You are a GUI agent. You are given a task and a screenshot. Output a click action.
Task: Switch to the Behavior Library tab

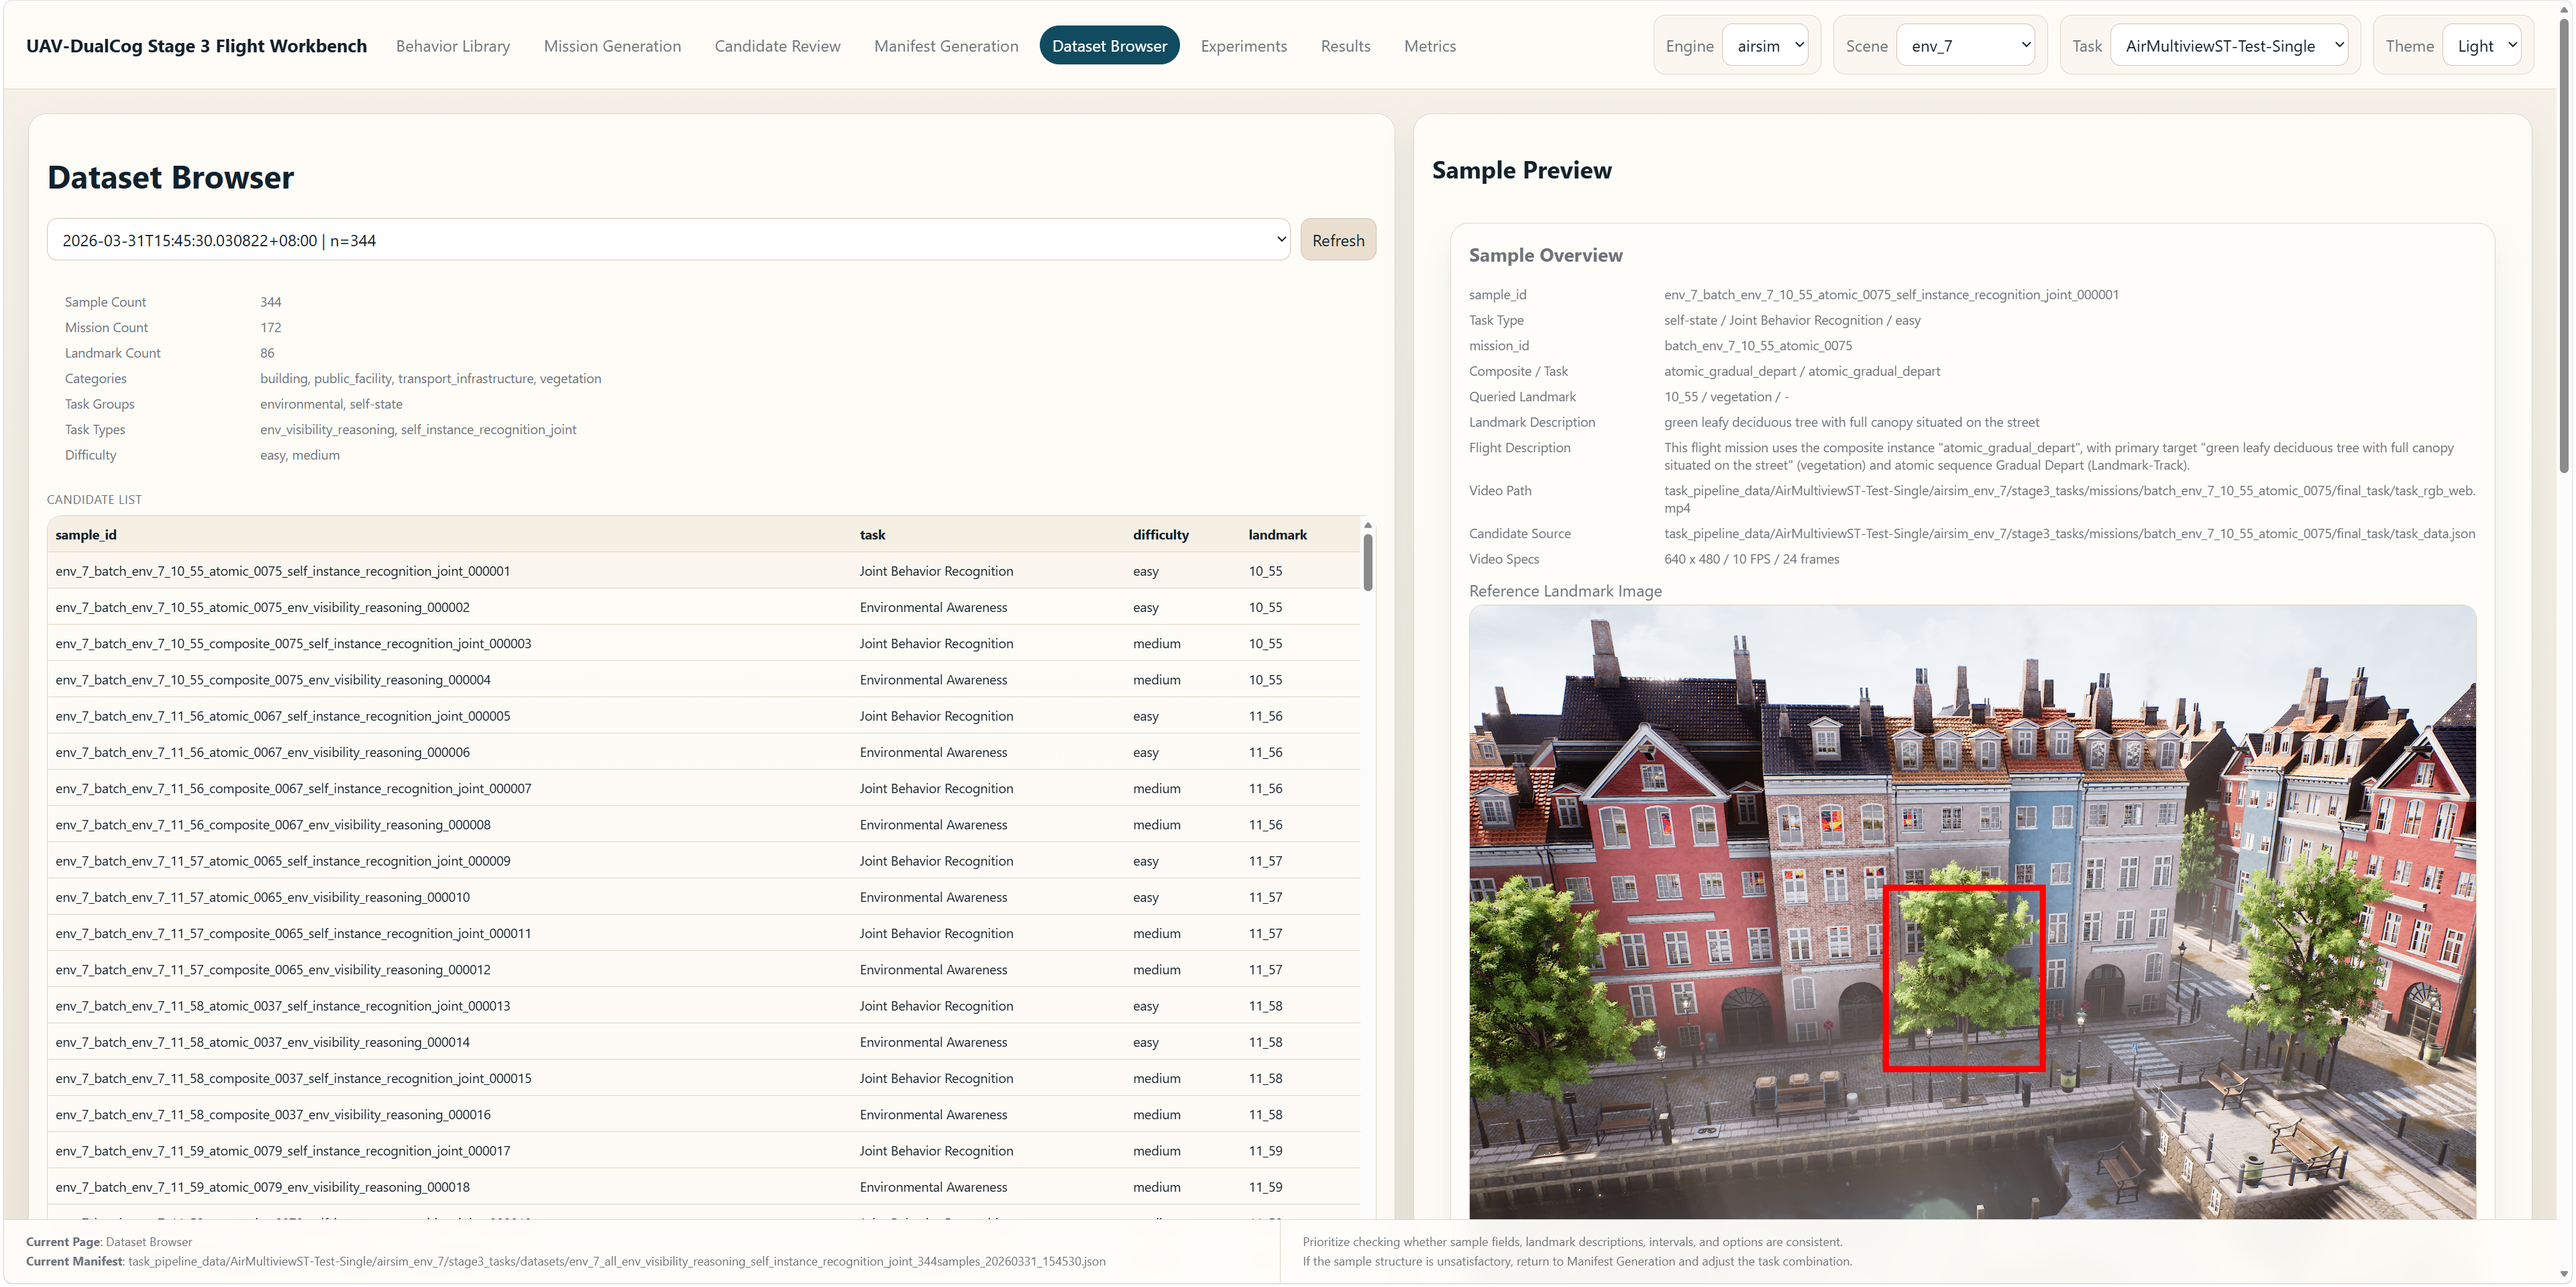(452, 45)
